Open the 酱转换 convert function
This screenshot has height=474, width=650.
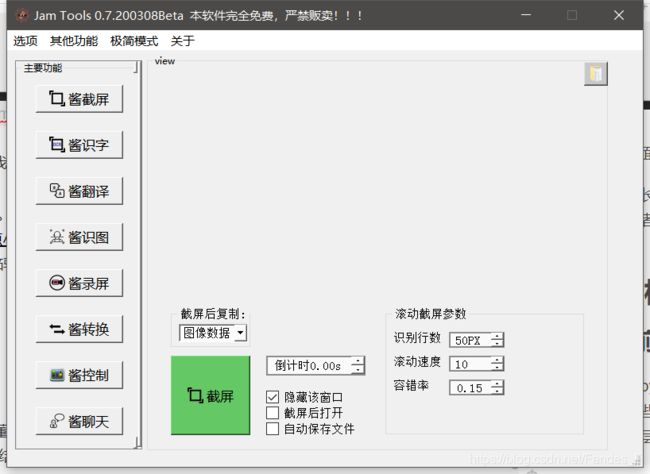79,329
